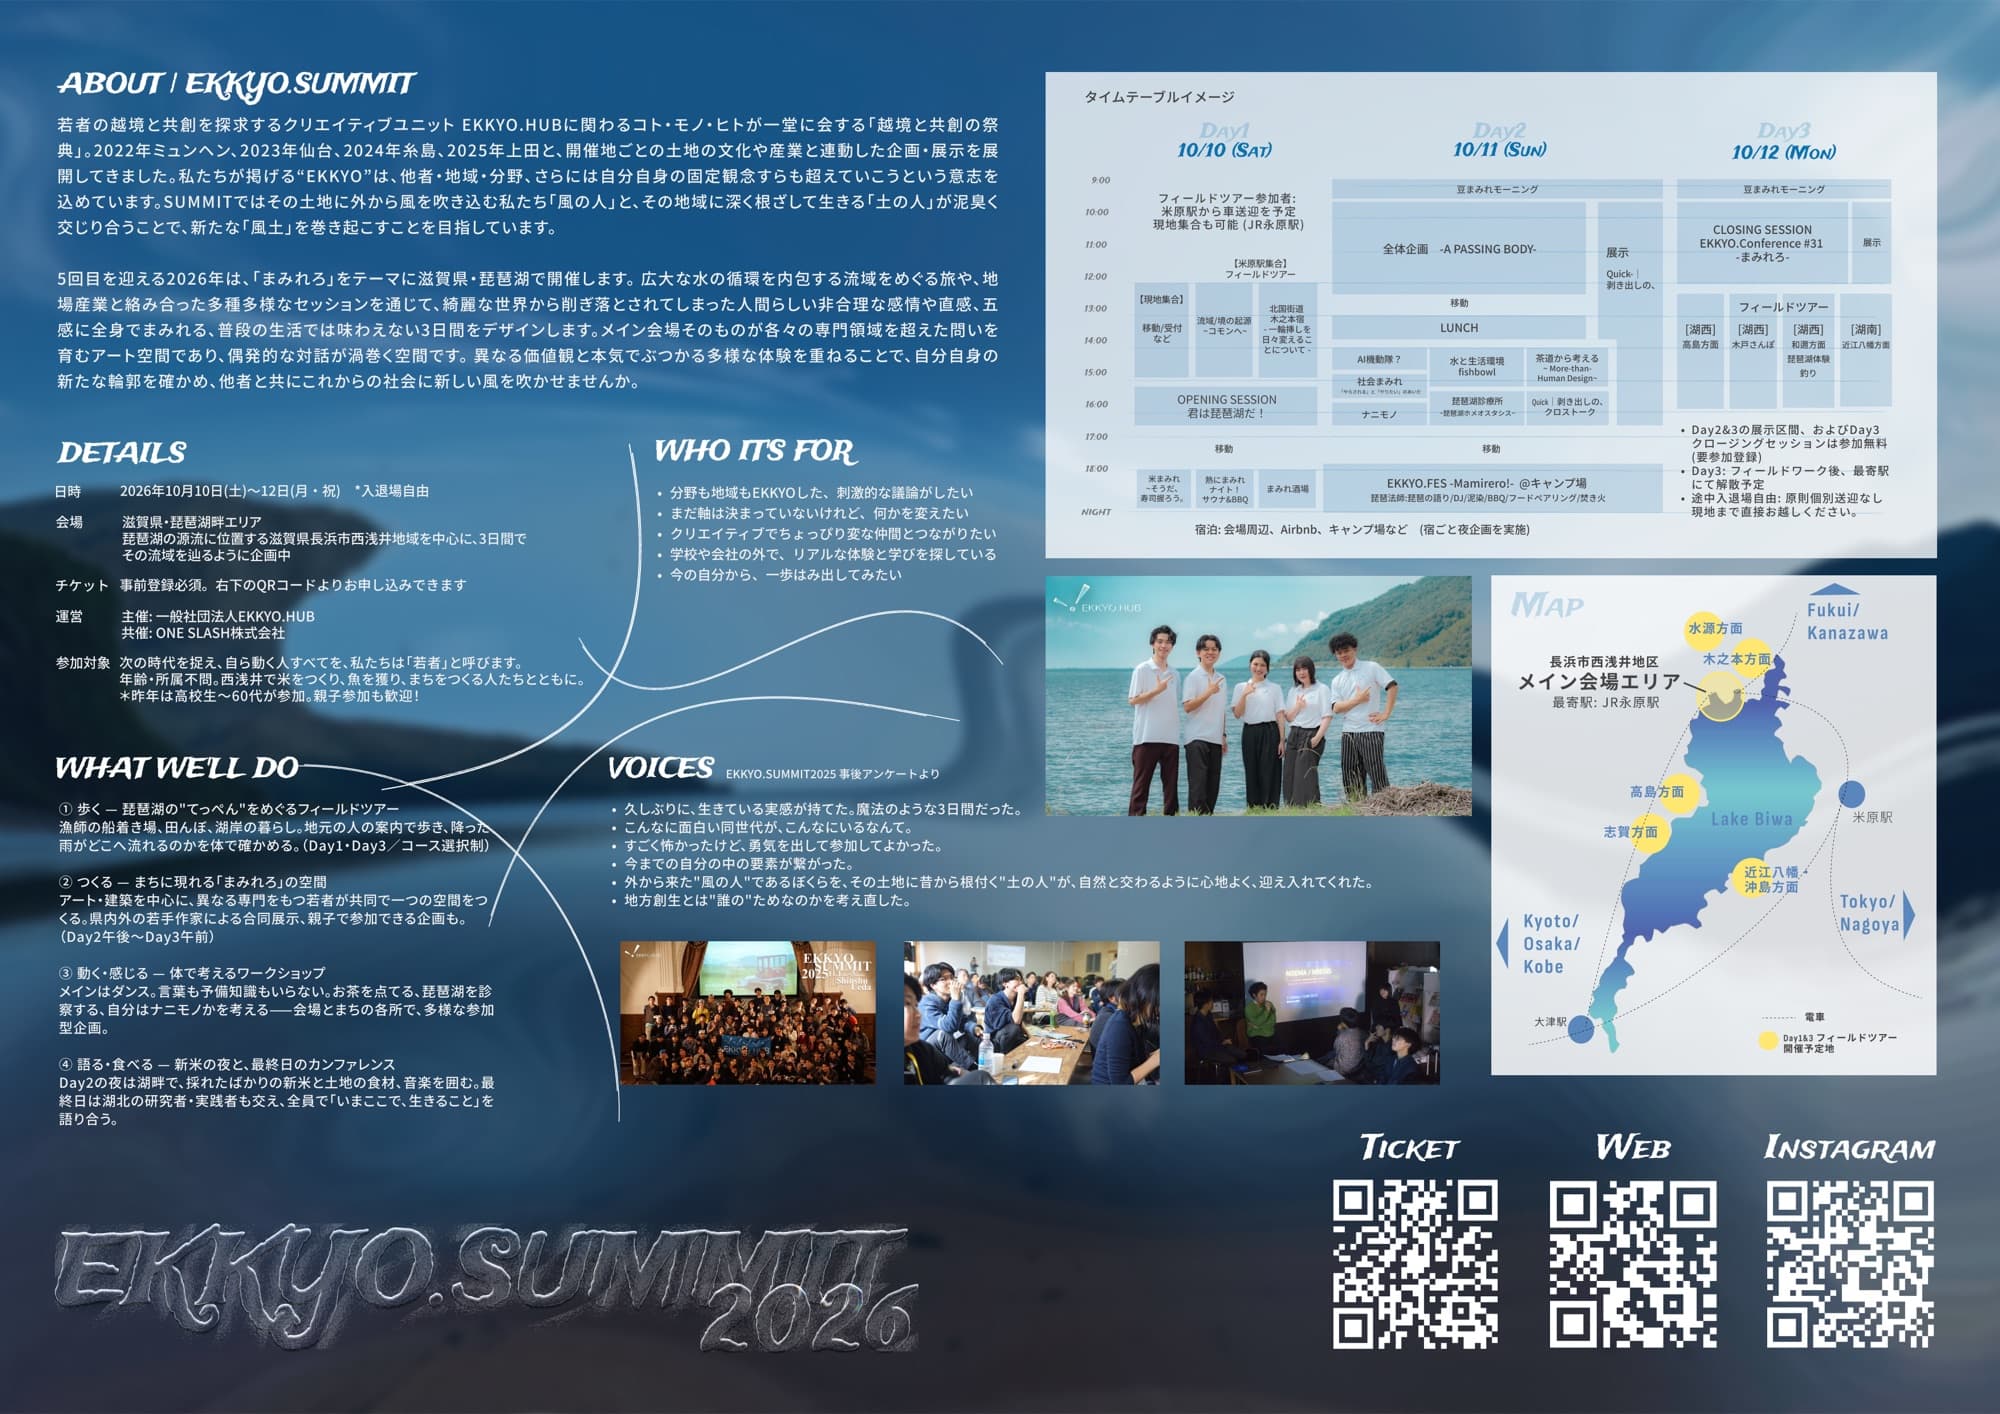Image resolution: width=2000 pixels, height=1414 pixels.
Task: Open the dark photo of the projector screening
Action: 1312,1012
